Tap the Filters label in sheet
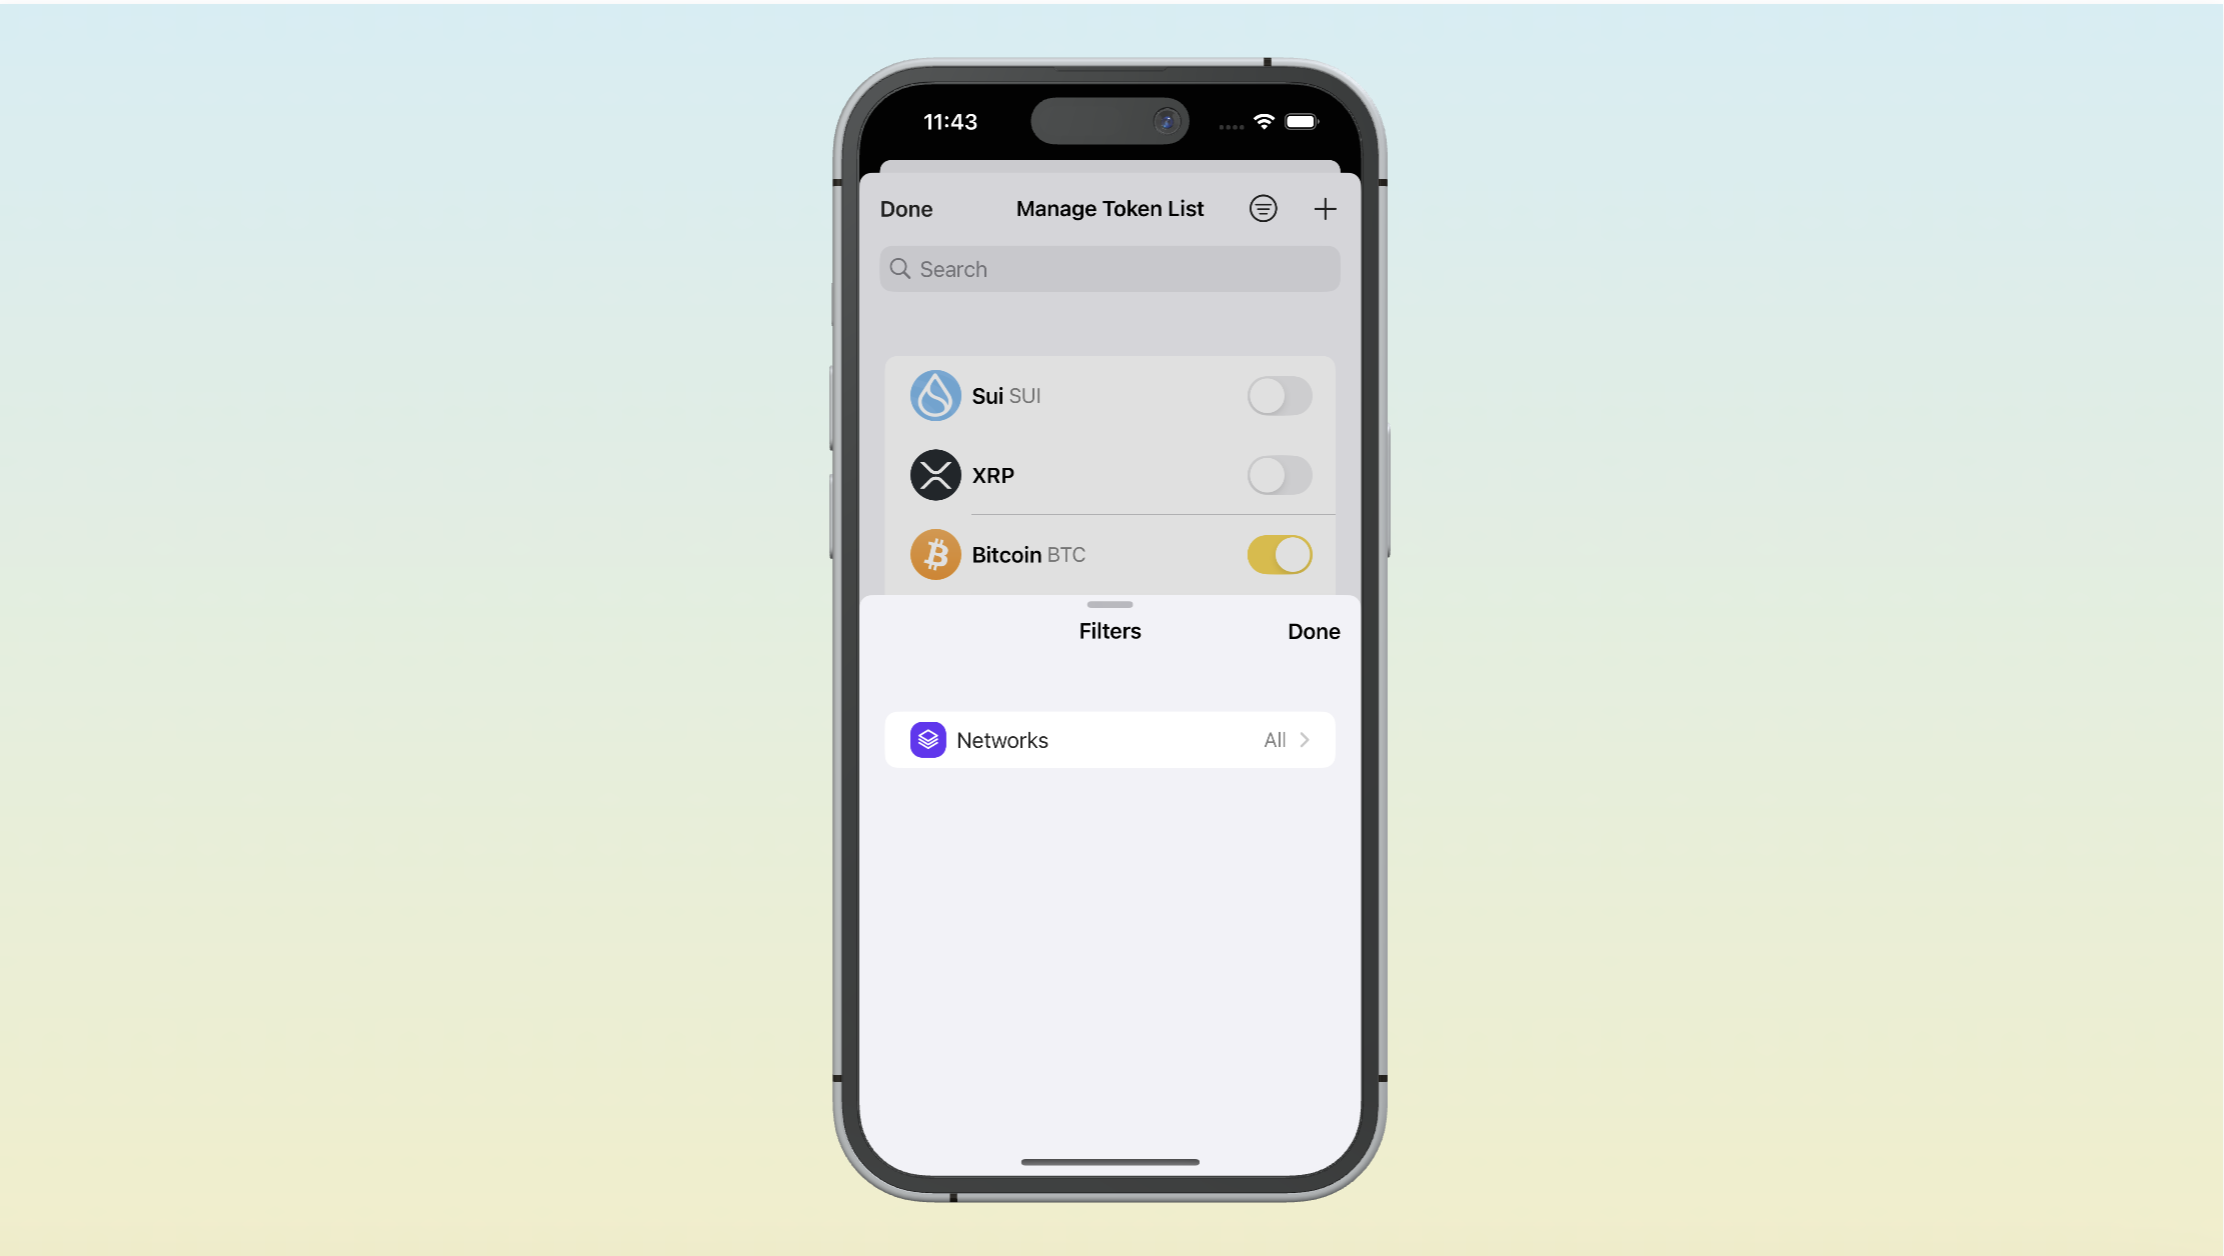Image resolution: width=2224 pixels, height=1256 pixels. [x=1110, y=631]
